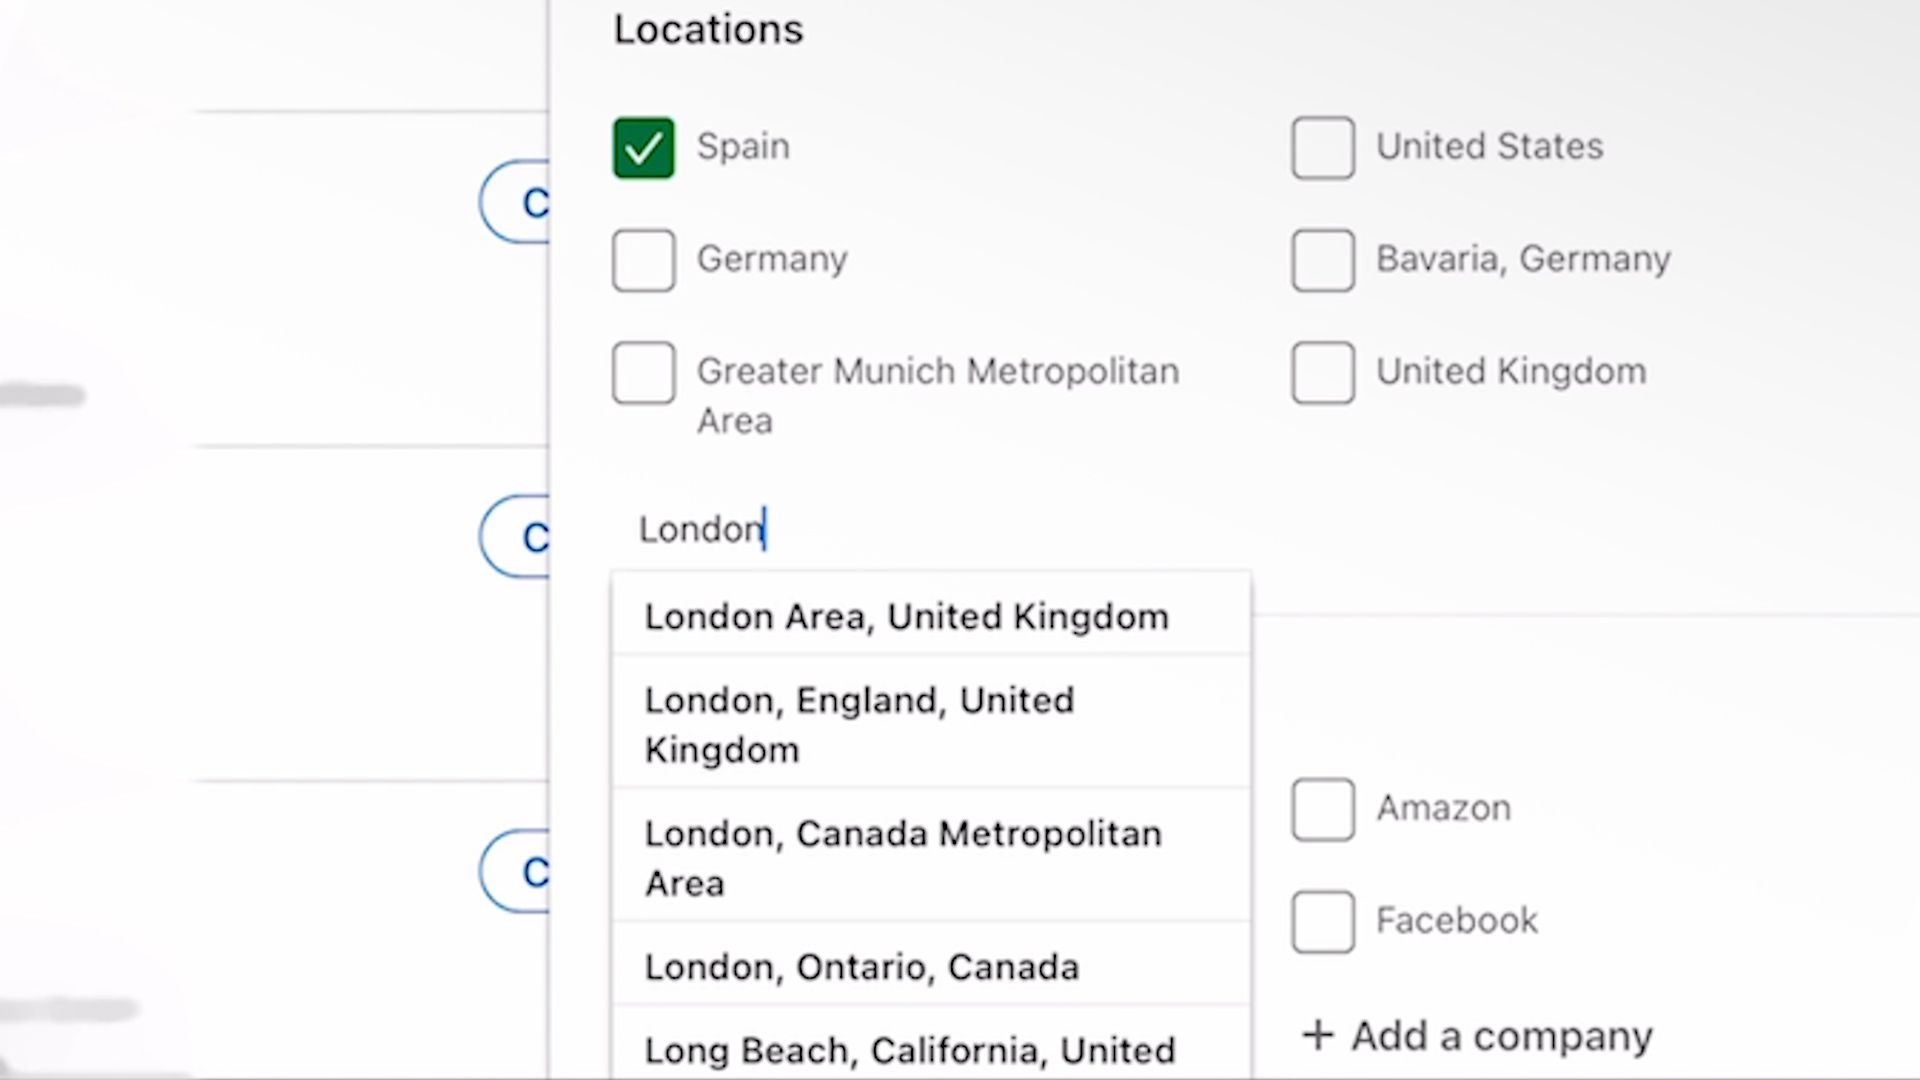Screen dimensions: 1920x1080
Task: Click the plus icon beside Add a company
Action: (x=1318, y=1035)
